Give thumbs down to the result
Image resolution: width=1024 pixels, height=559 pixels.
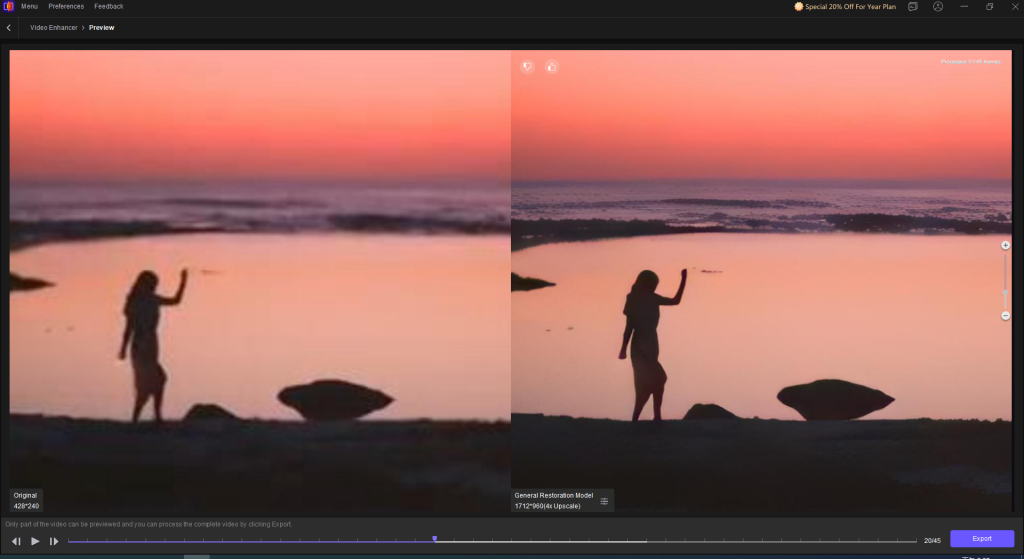tap(527, 67)
